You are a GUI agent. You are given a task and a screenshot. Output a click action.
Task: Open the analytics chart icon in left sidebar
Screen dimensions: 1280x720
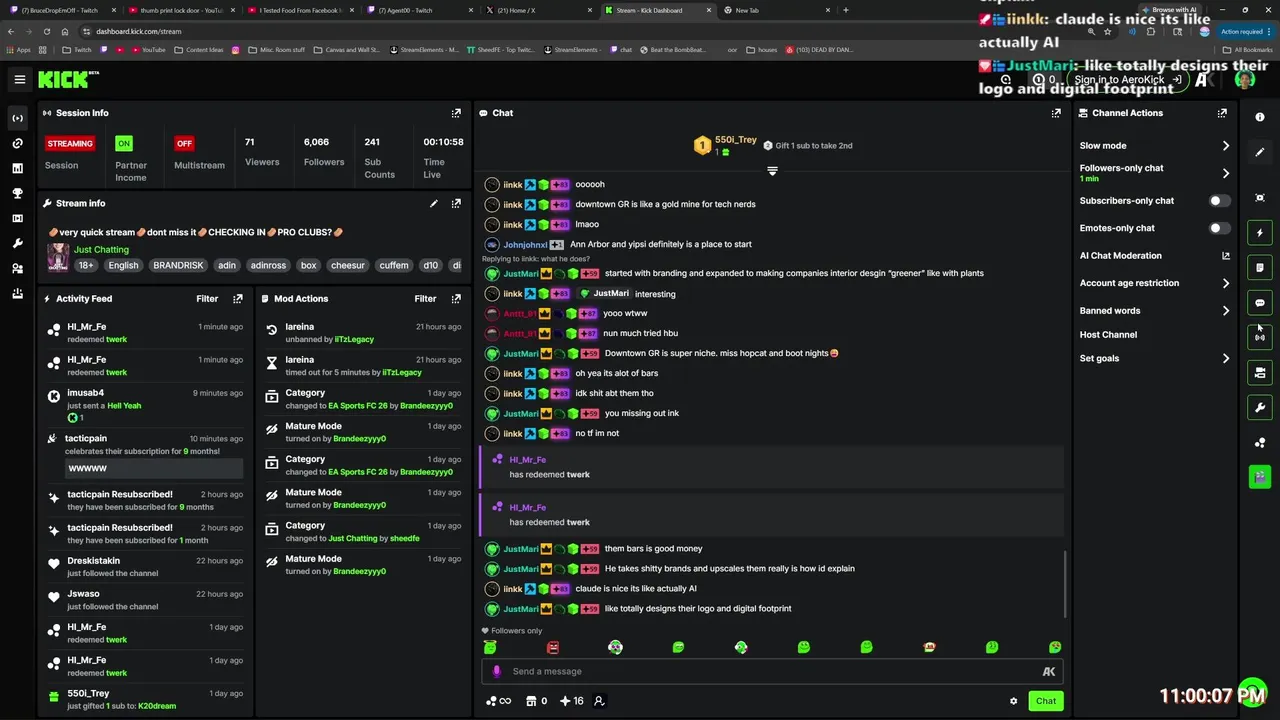tap(17, 168)
